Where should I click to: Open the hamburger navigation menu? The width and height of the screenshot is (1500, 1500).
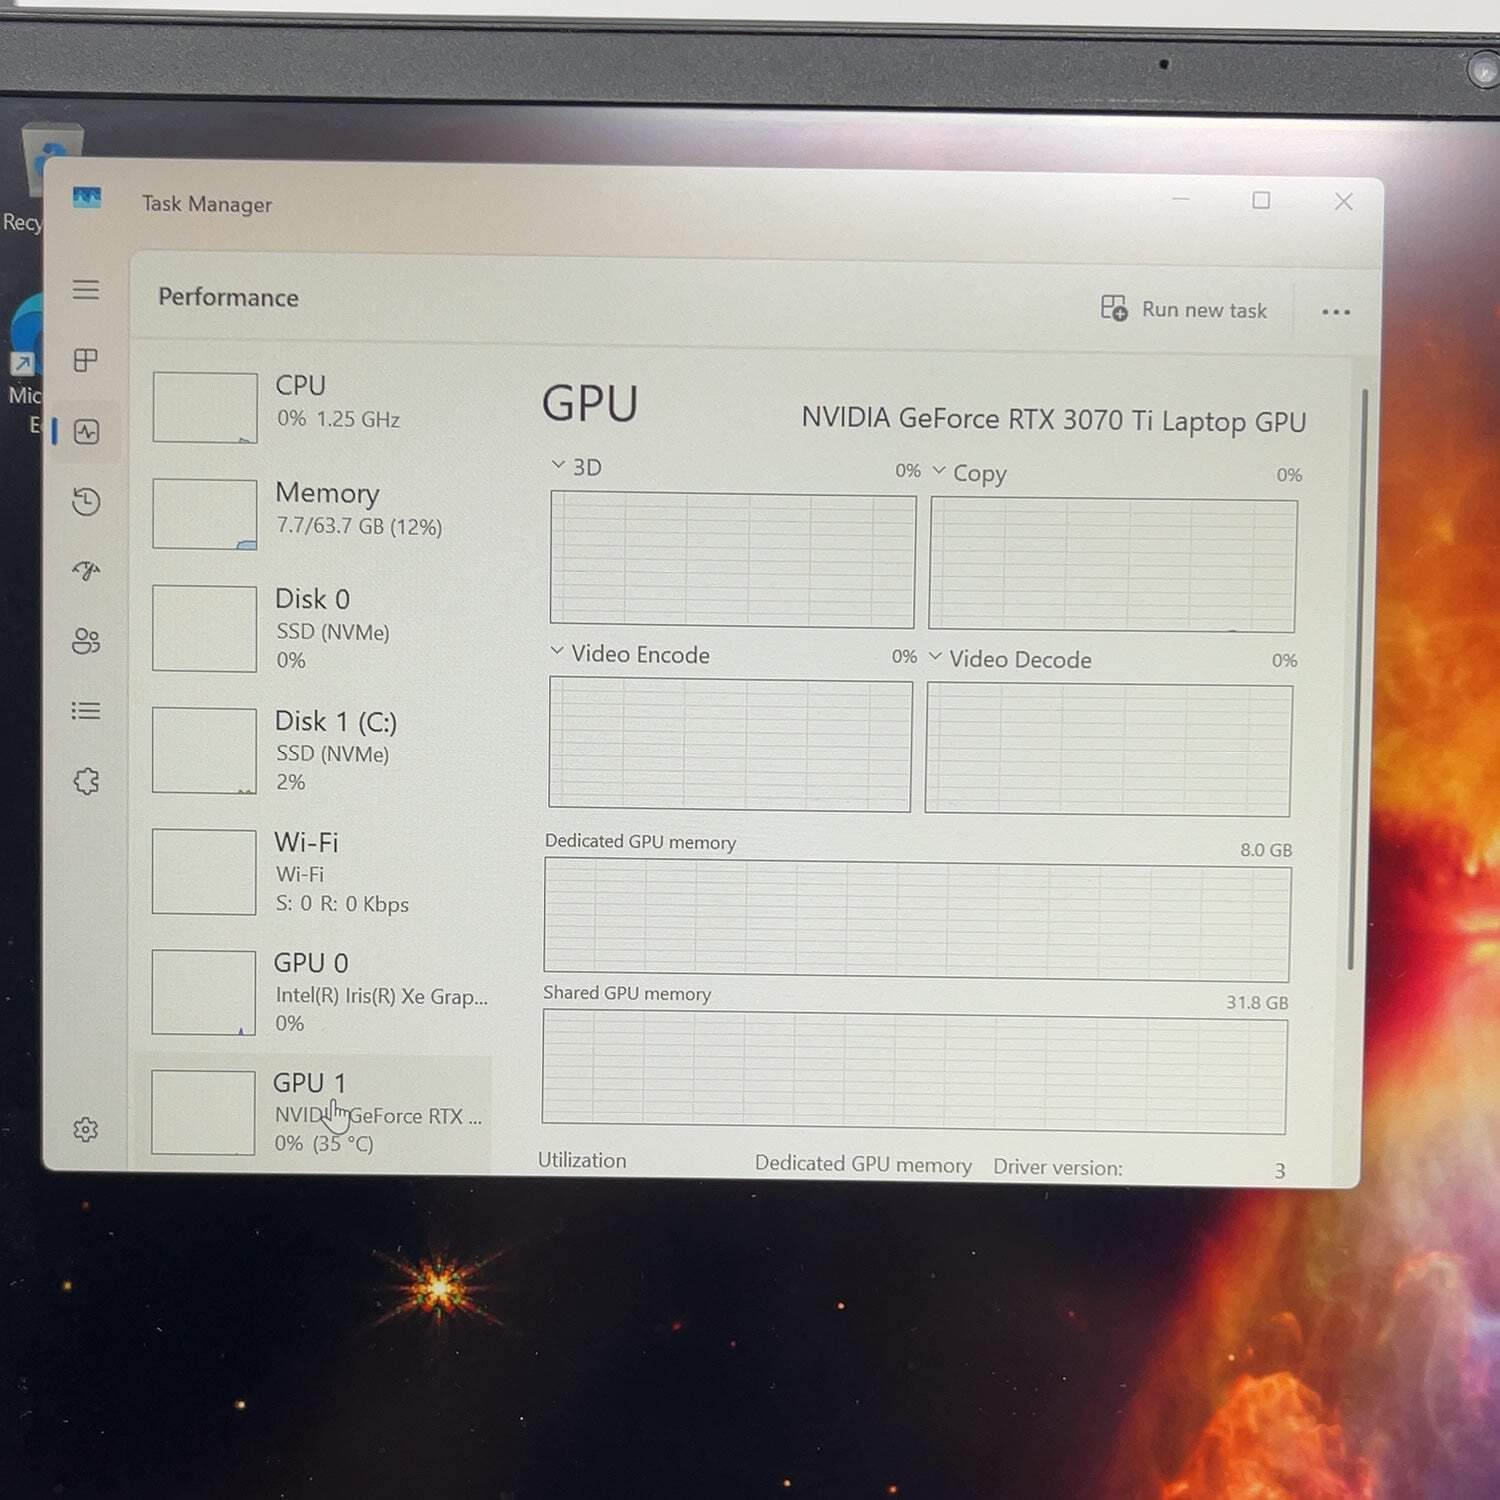(86, 290)
